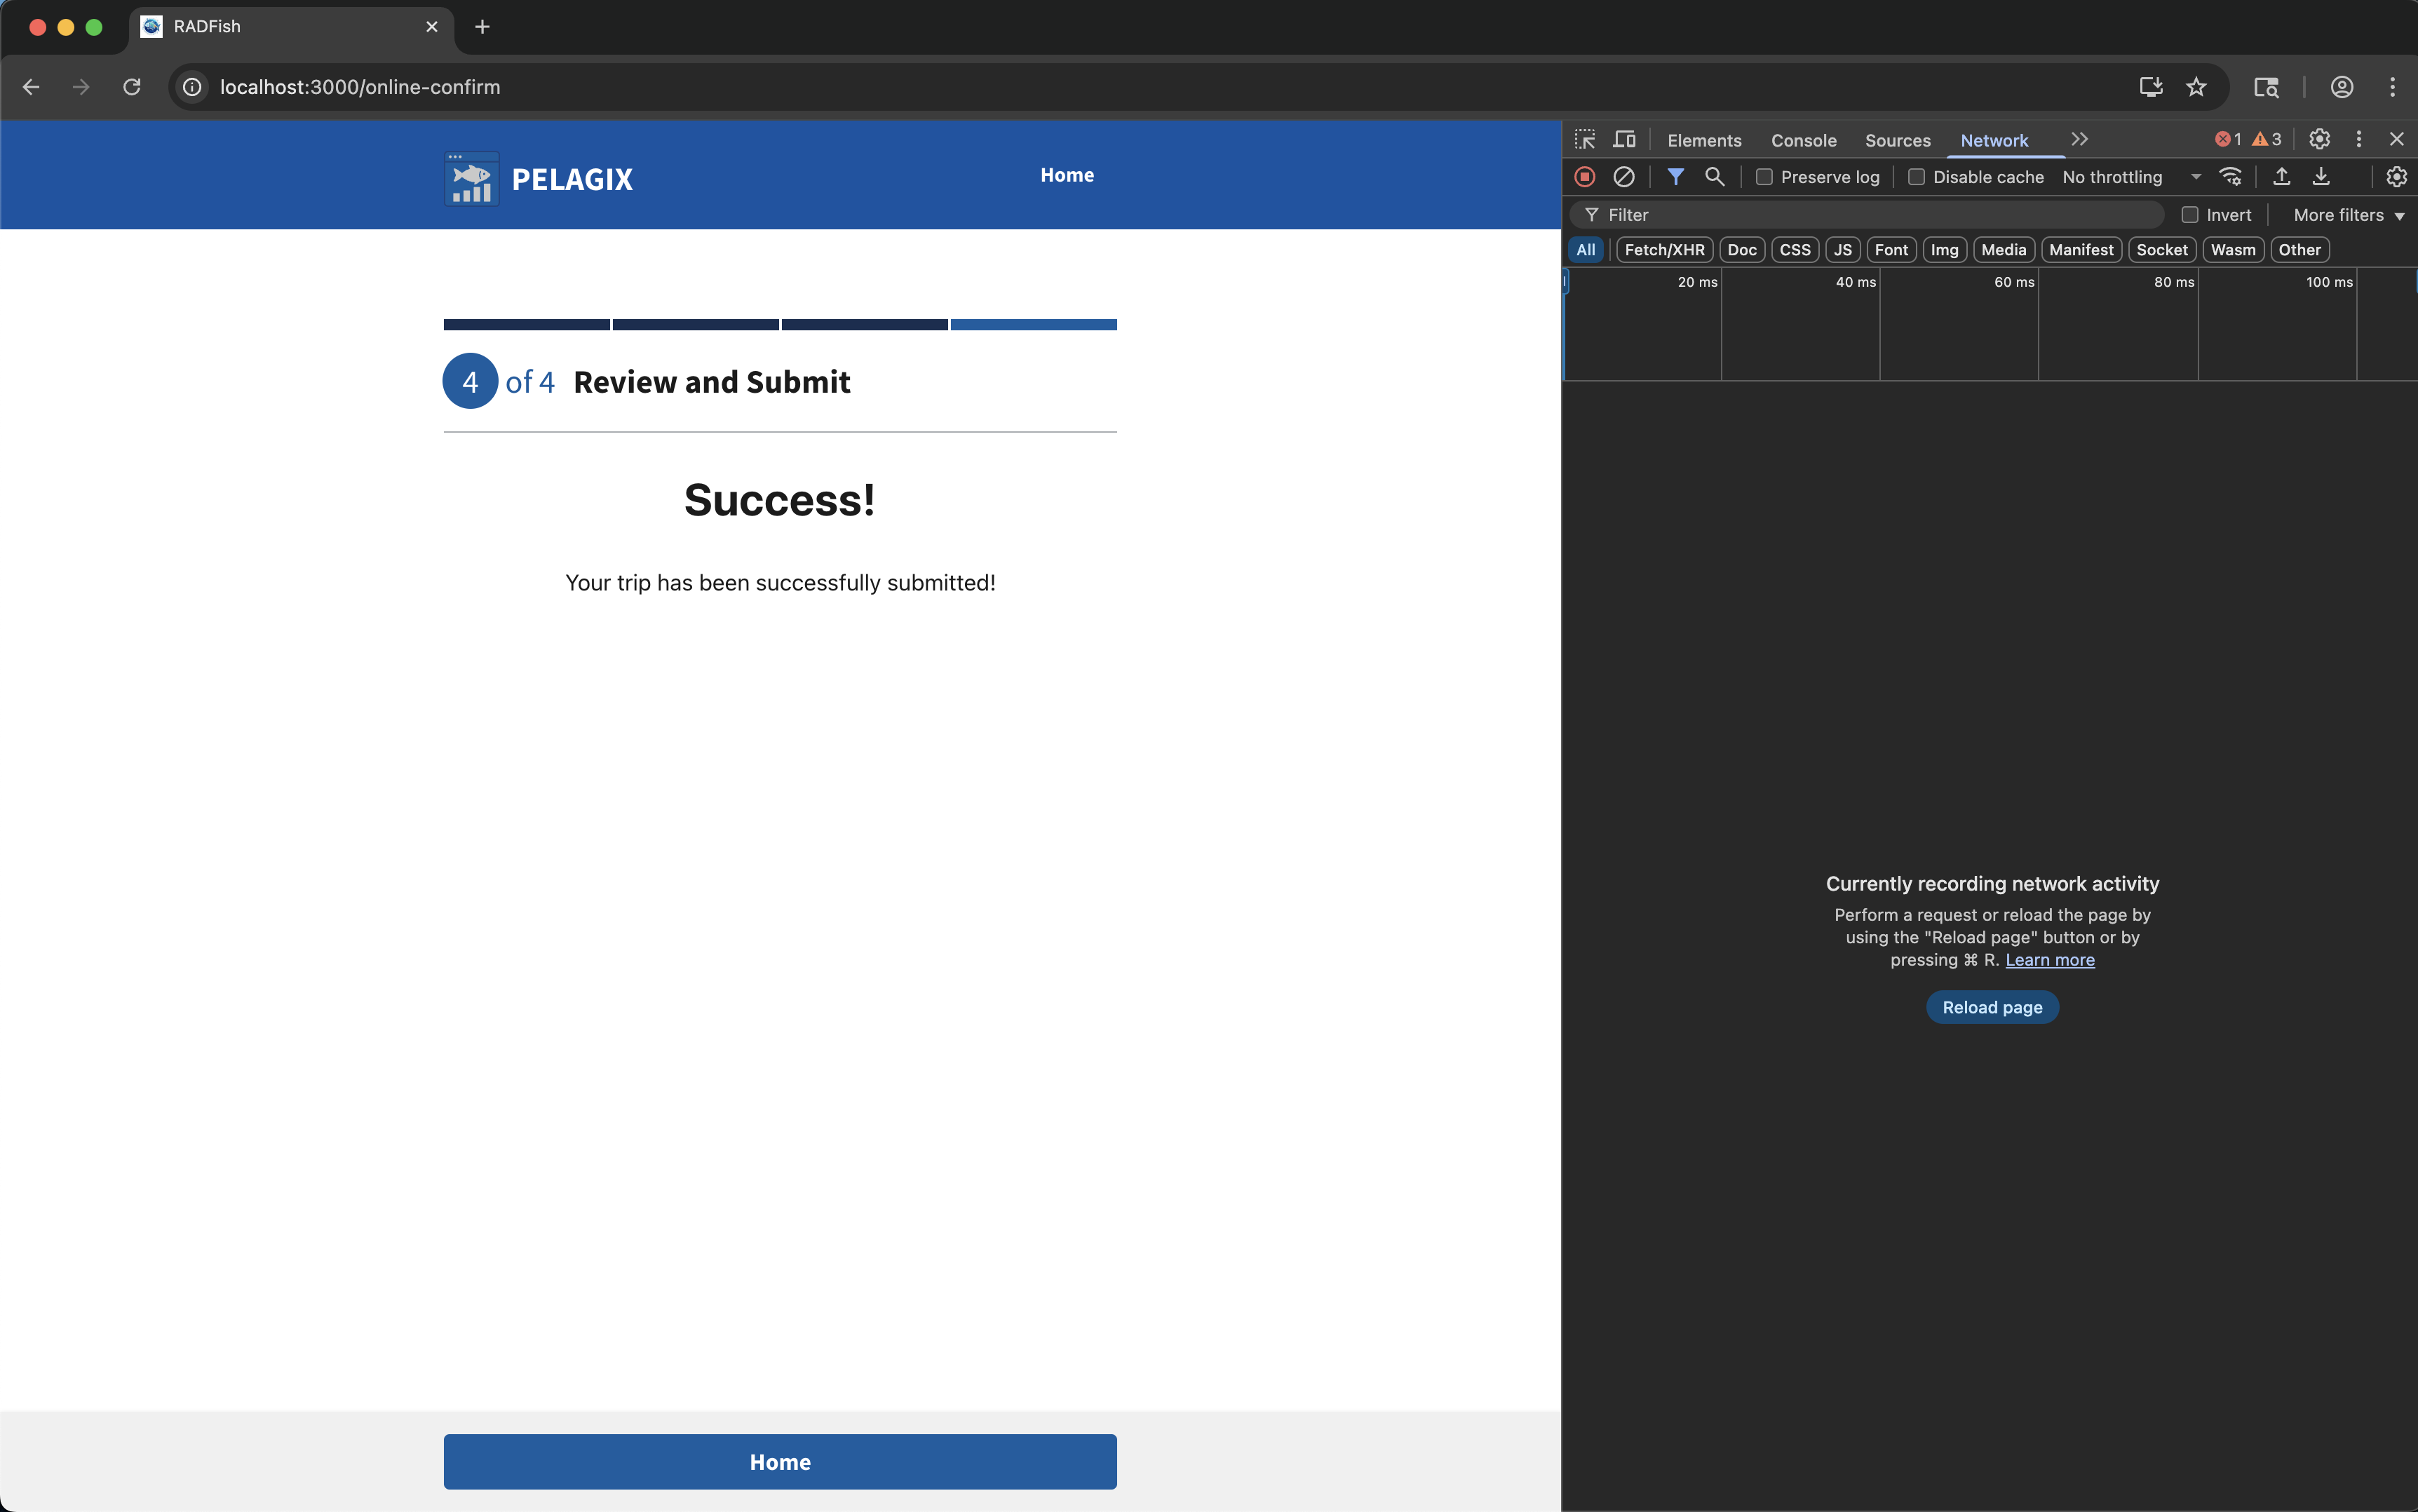Filter requests by Socket type

pyautogui.click(x=2162, y=250)
